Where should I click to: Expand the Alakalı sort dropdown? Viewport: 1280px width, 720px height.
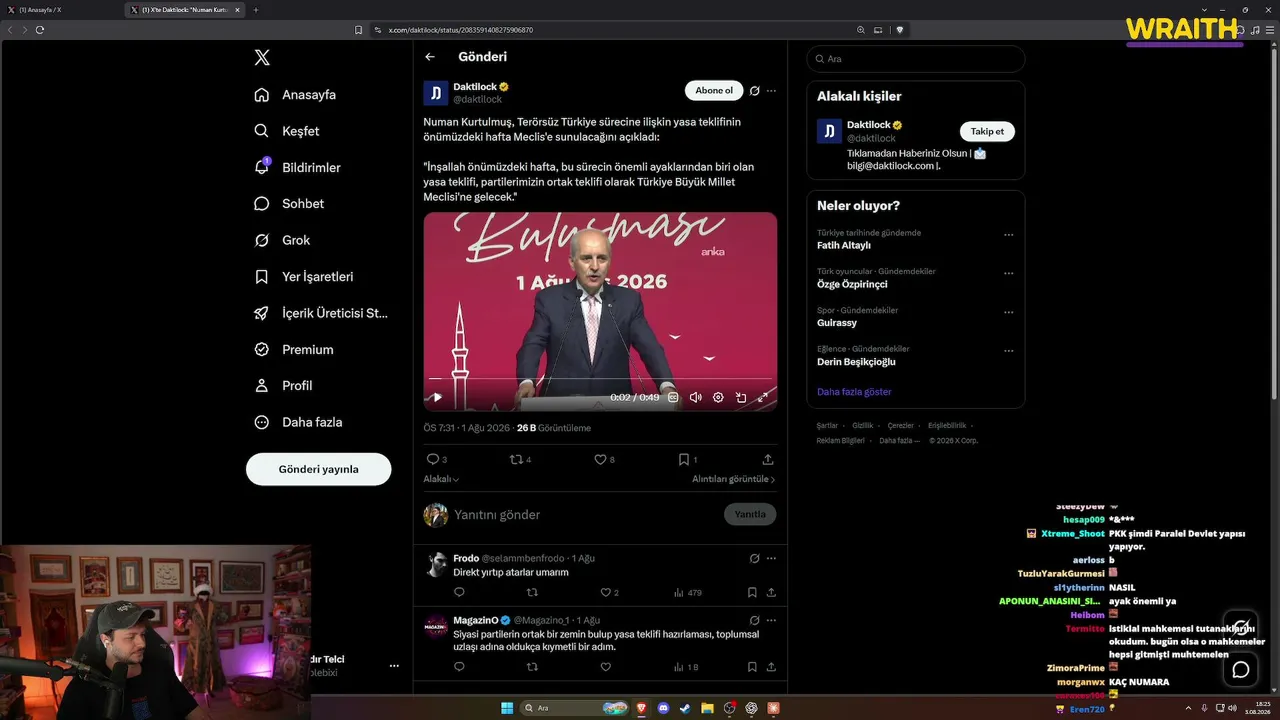(441, 480)
